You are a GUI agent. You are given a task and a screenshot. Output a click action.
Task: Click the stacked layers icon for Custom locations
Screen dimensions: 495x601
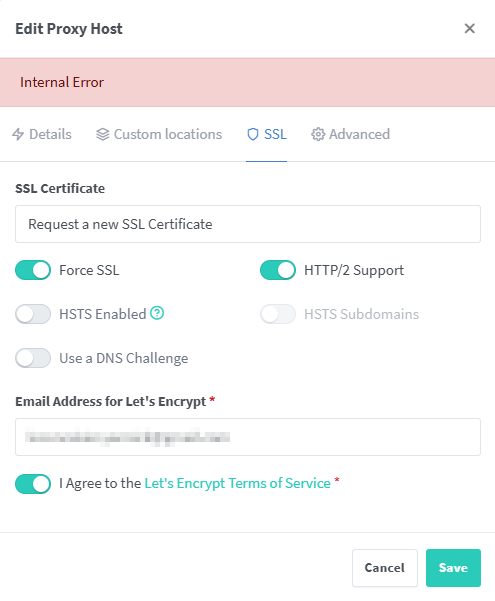tap(102, 134)
